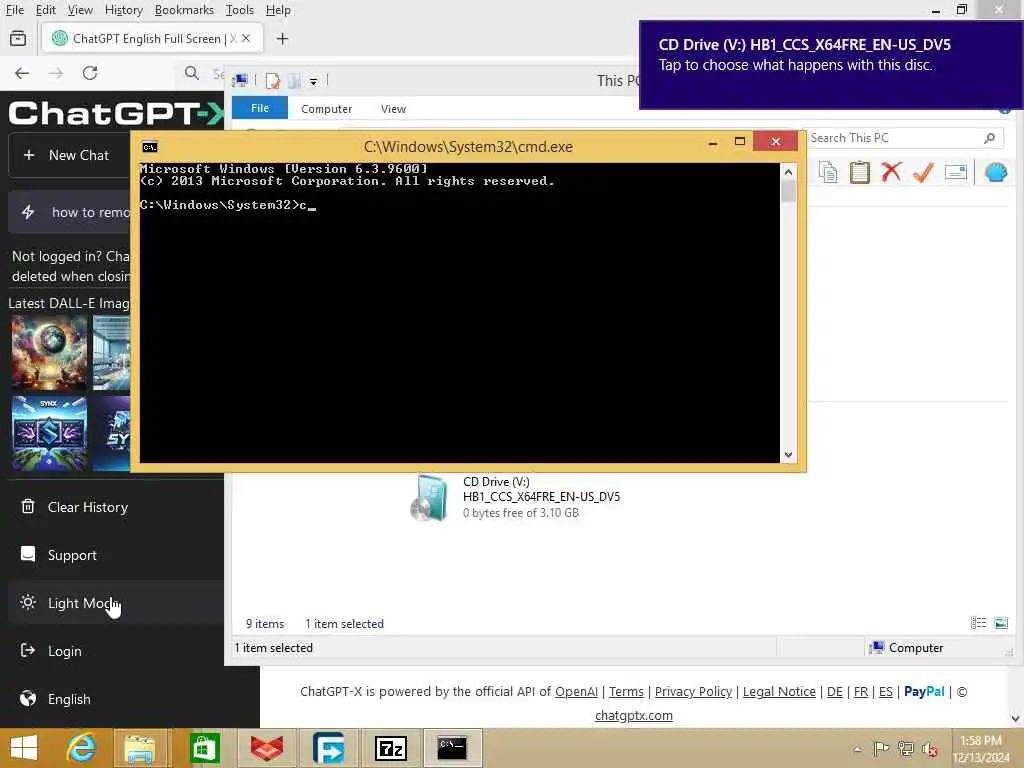The width and height of the screenshot is (1024, 768).
Task: Click the properties icon in Explorer title bar
Action: (x=273, y=81)
